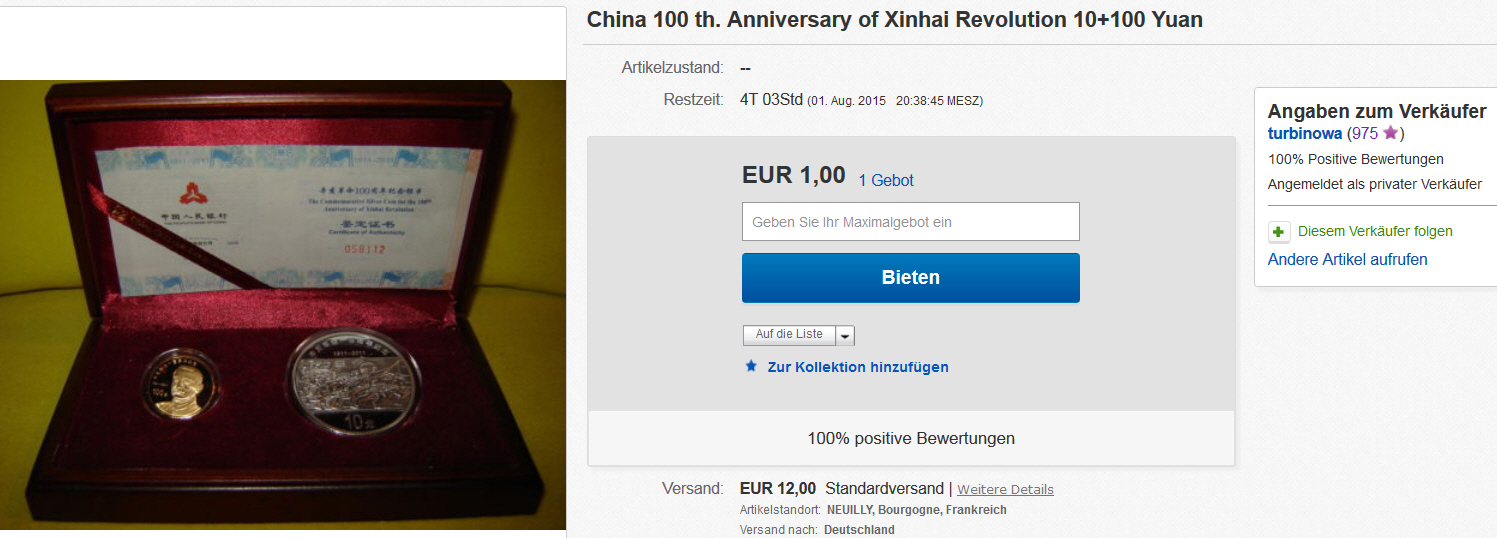Click the maximum bid input field

(910, 221)
